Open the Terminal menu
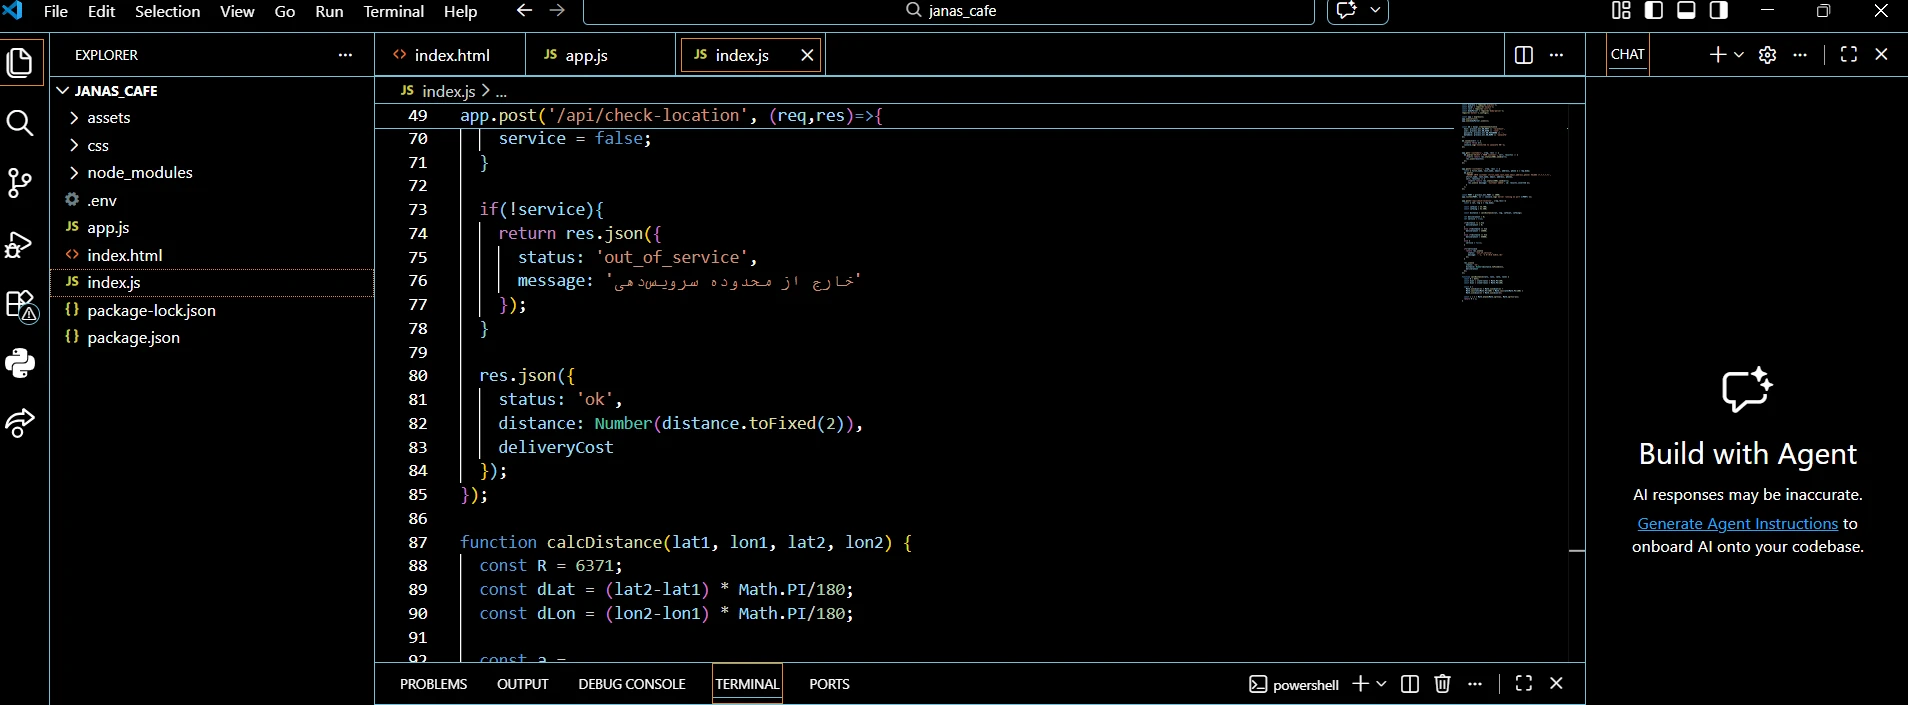 [393, 12]
